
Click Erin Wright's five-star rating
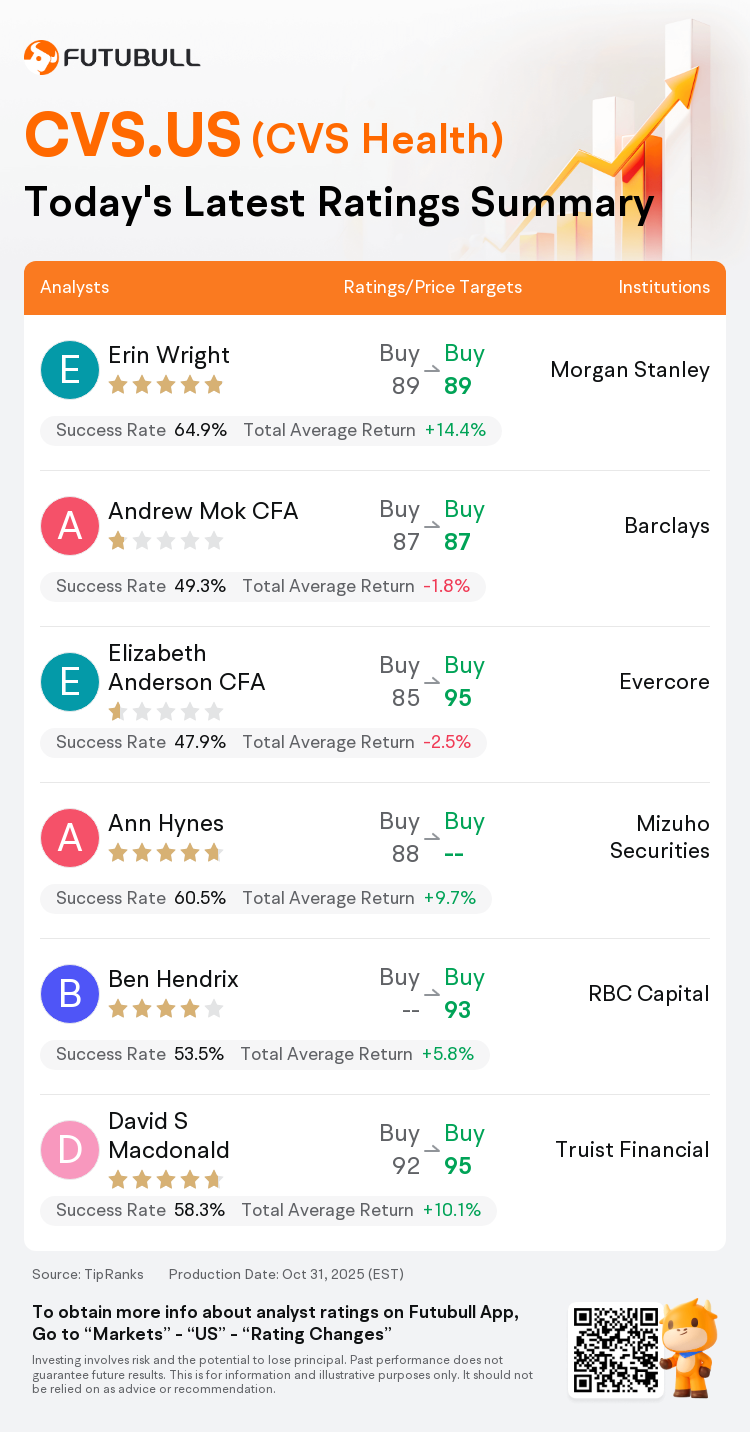coord(165,385)
